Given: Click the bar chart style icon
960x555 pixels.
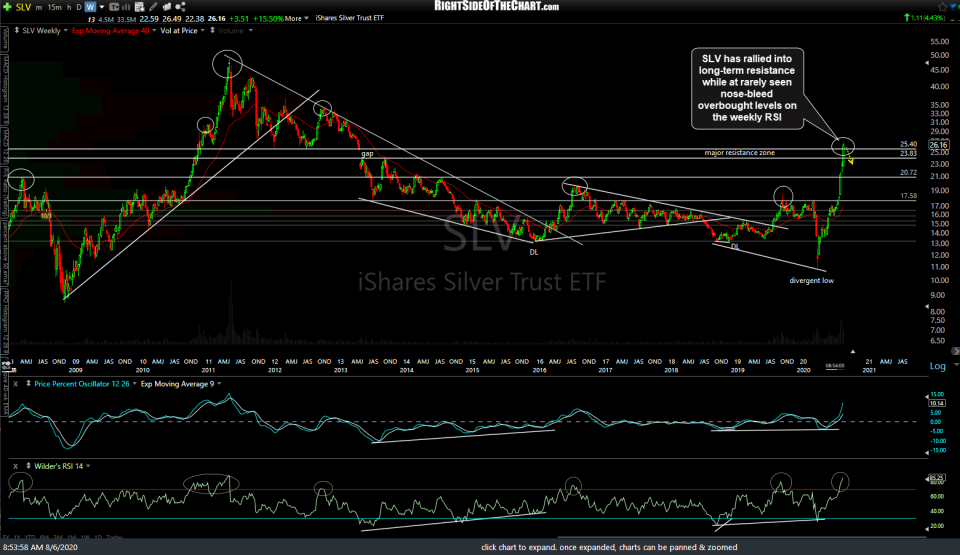Looking at the screenshot, I should coord(127,7).
